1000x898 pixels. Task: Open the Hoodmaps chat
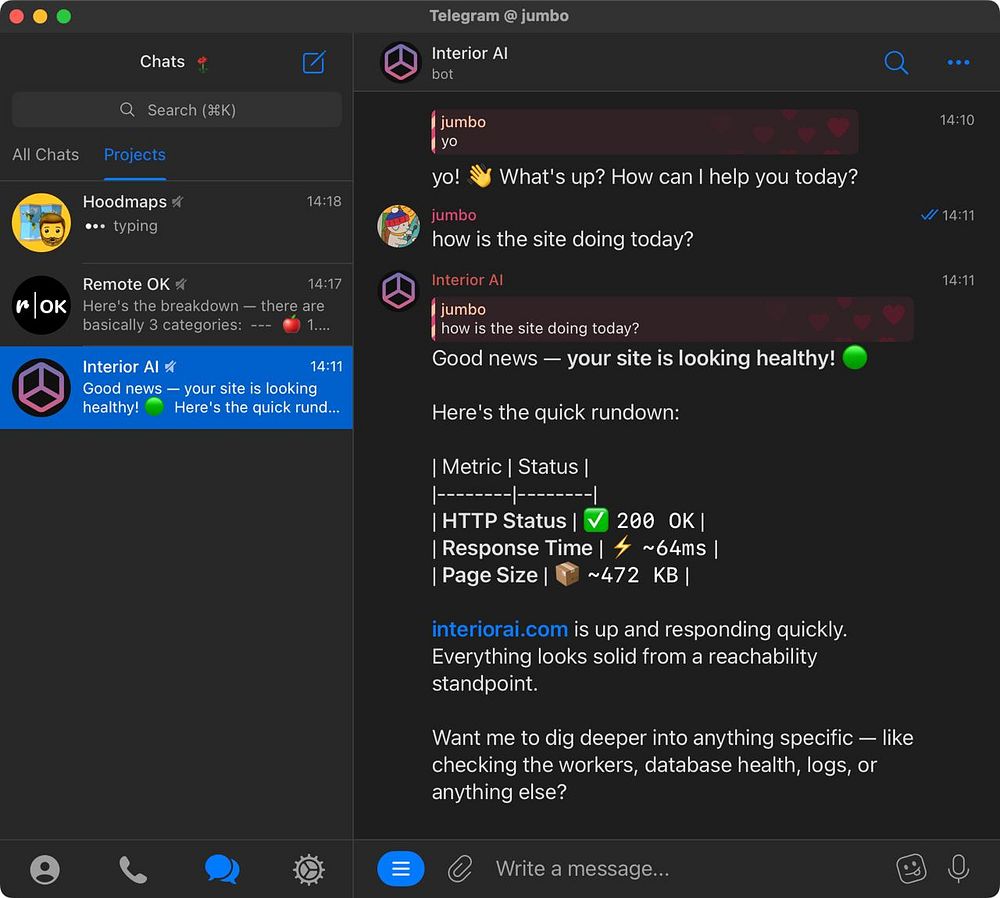[x=176, y=222]
